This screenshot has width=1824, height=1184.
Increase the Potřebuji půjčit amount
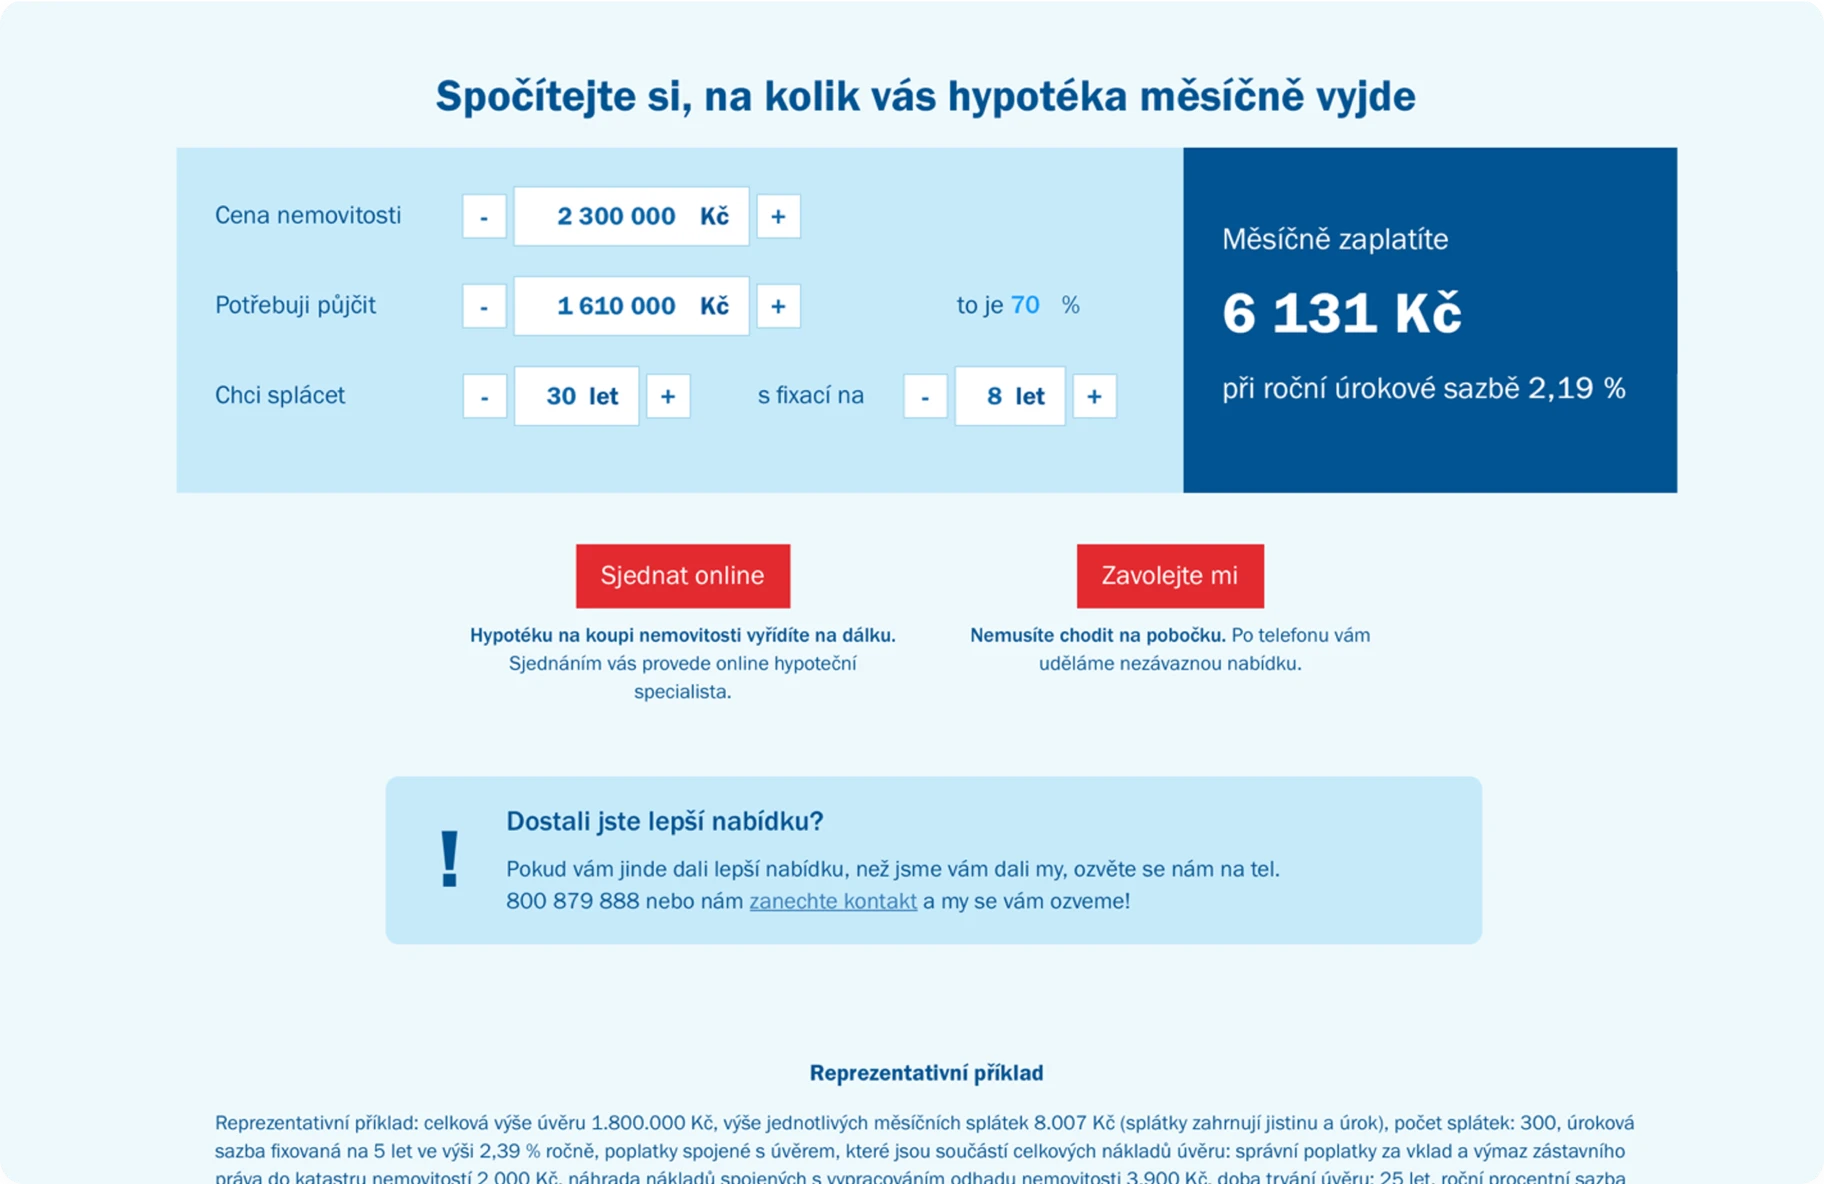tap(778, 306)
